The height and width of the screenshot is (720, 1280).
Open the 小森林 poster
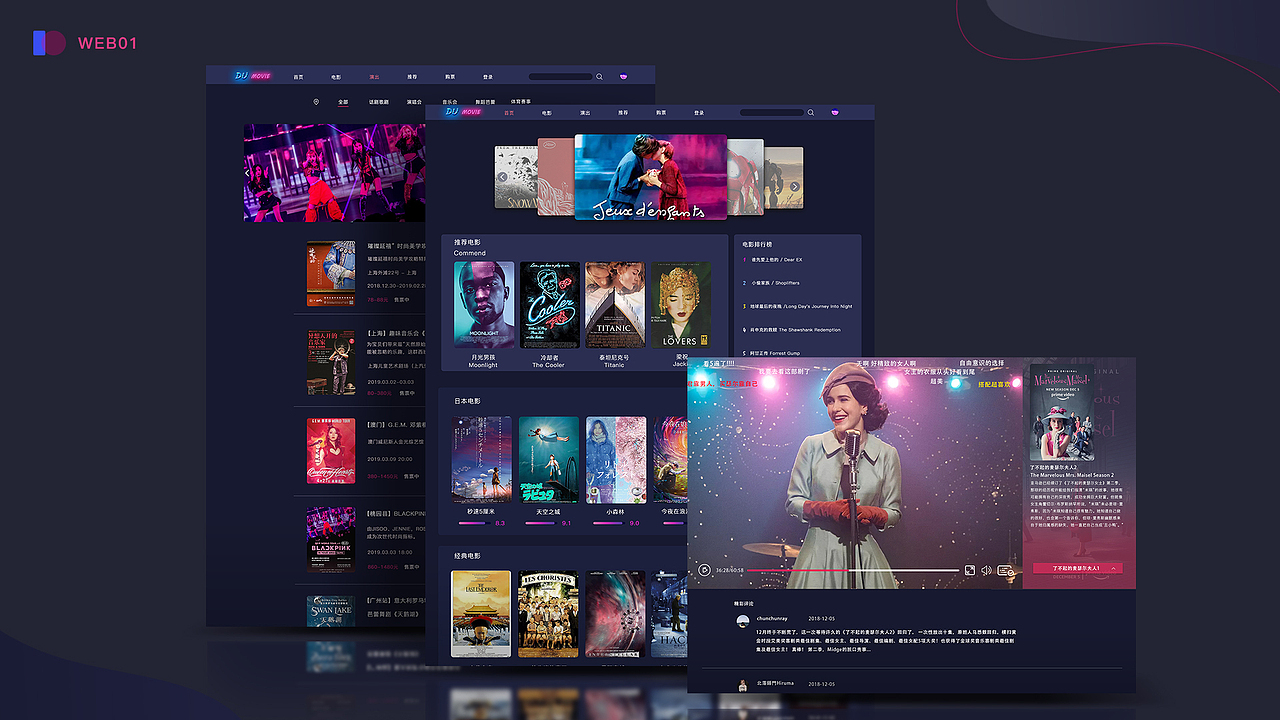(616, 460)
